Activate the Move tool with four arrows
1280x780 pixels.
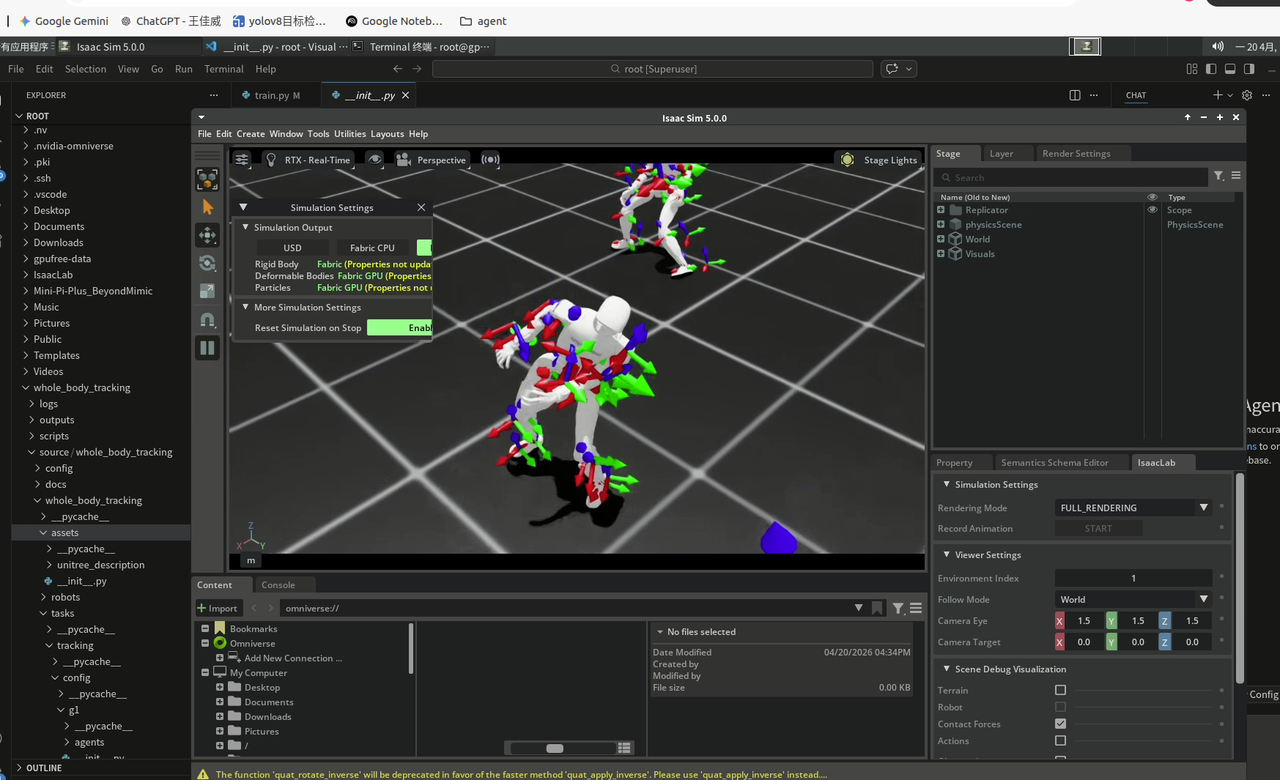(x=207, y=235)
